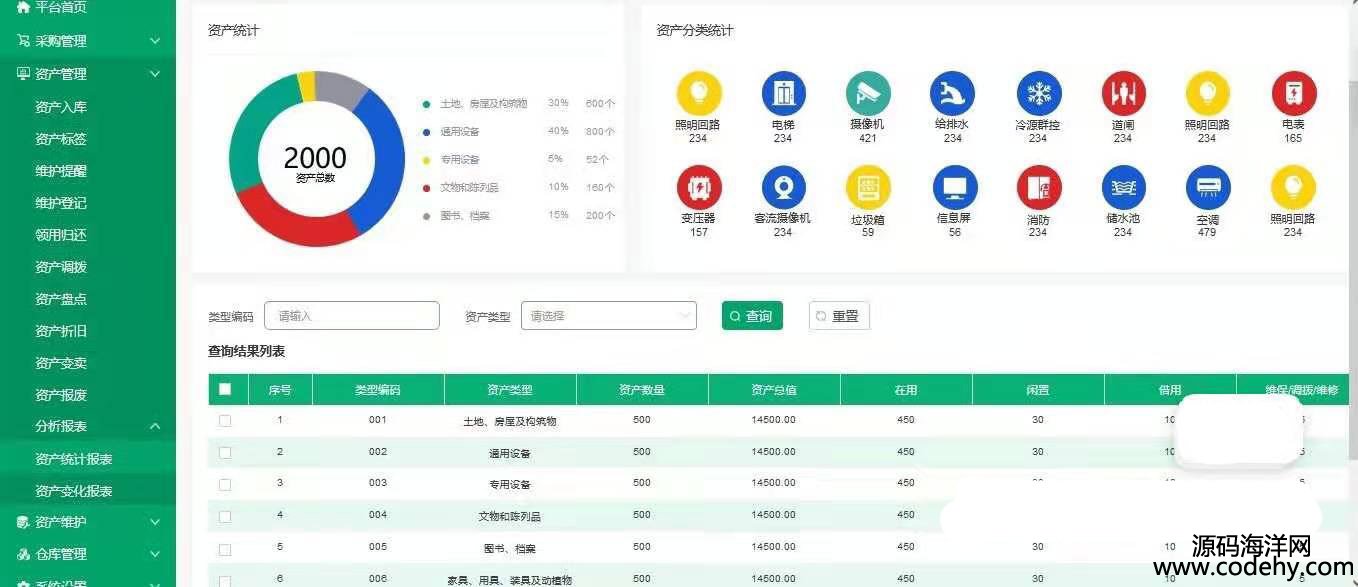Open the 资产类型 dropdown selector
Viewport: 1358px width, 587px height.
point(609,316)
